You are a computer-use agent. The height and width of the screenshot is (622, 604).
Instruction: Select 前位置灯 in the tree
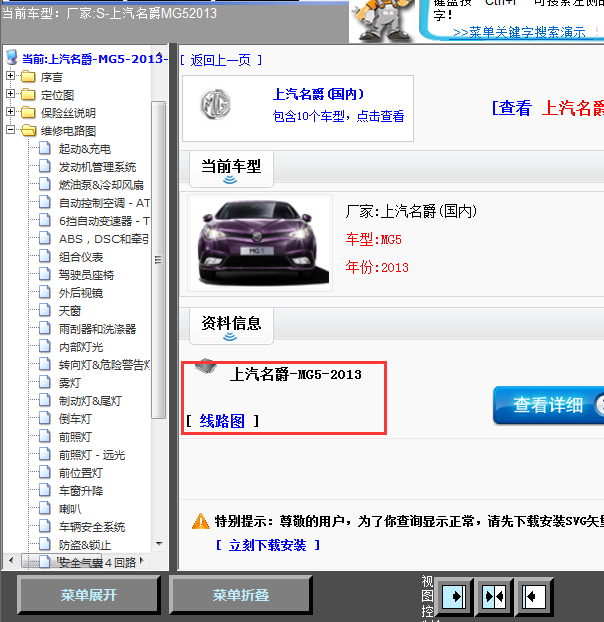click(81, 472)
